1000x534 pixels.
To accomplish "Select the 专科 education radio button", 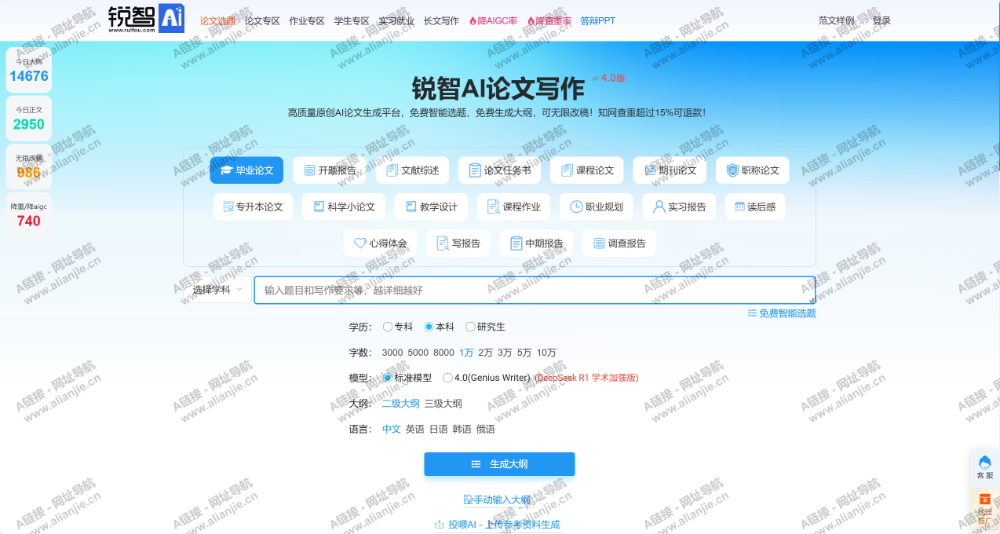I will pos(387,327).
